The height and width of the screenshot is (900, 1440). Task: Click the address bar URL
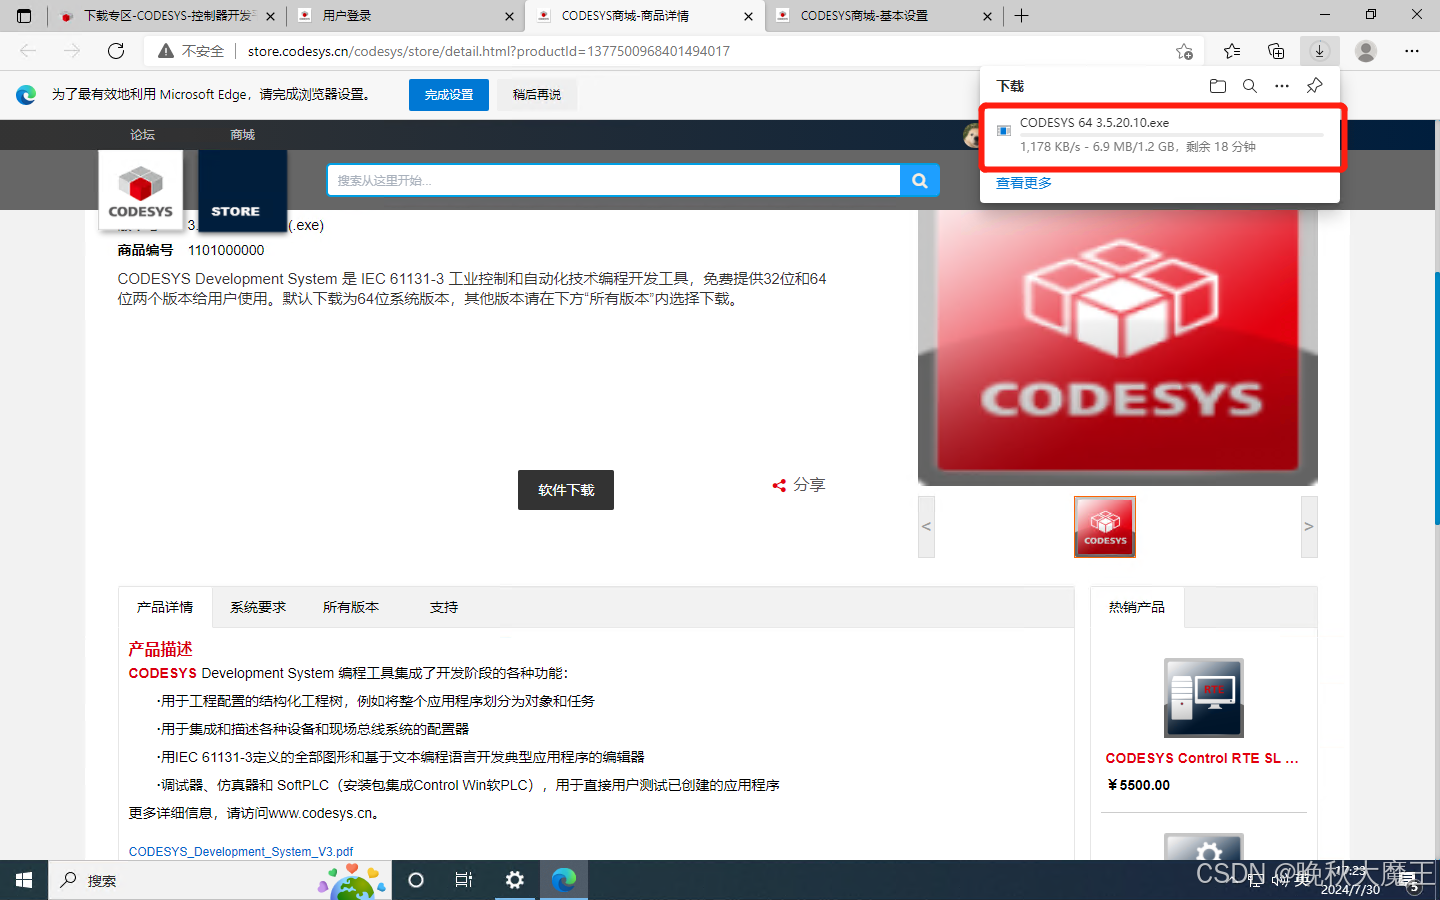click(489, 51)
